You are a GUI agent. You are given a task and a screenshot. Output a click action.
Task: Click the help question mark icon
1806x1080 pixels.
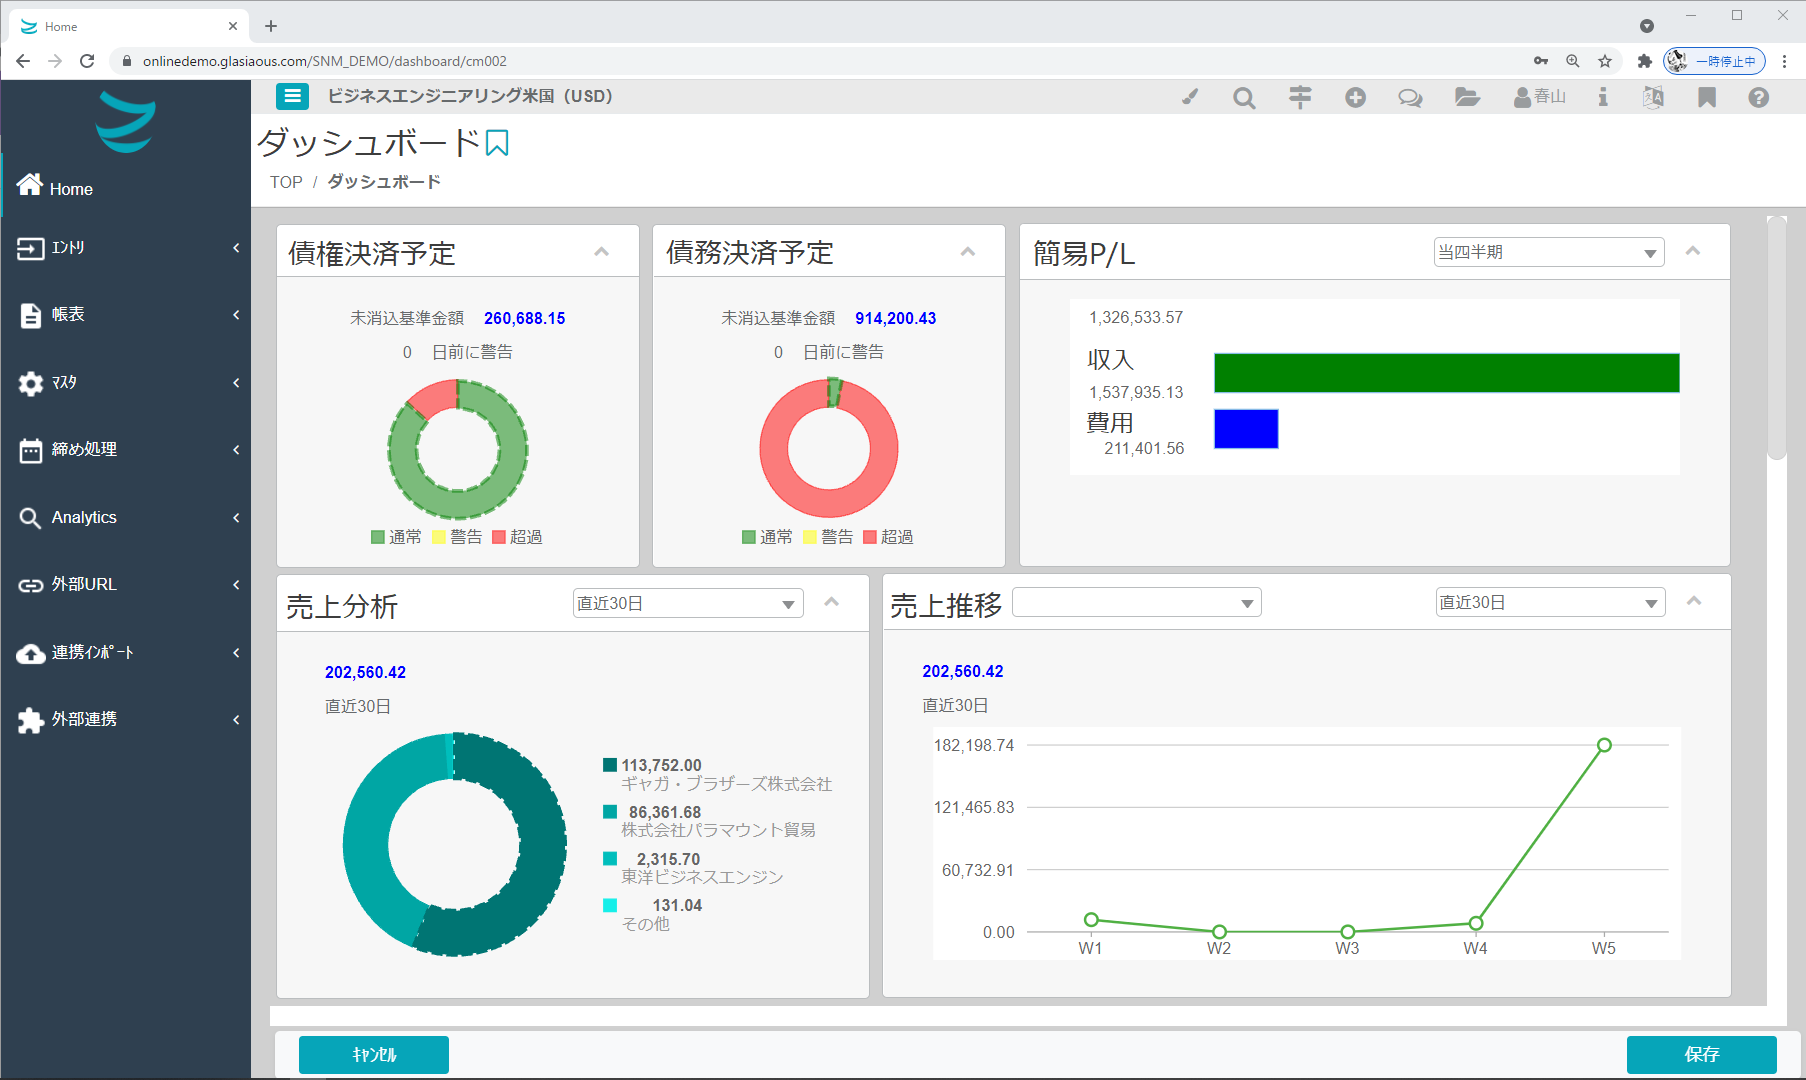click(x=1758, y=97)
